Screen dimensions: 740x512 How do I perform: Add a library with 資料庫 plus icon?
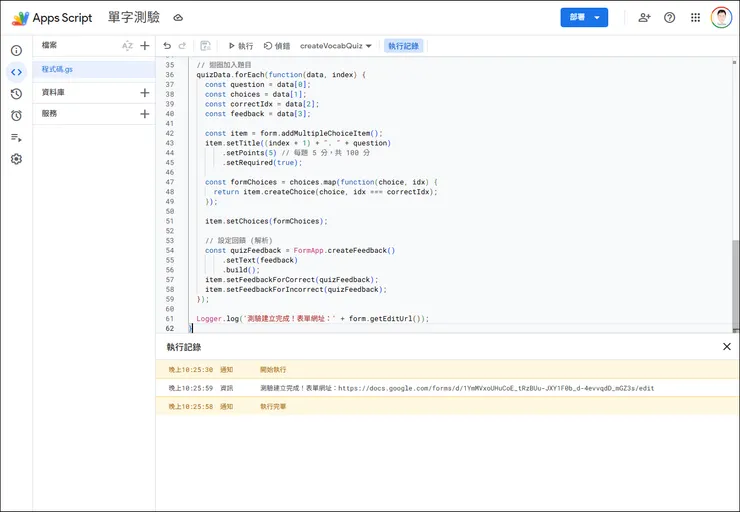[145, 92]
